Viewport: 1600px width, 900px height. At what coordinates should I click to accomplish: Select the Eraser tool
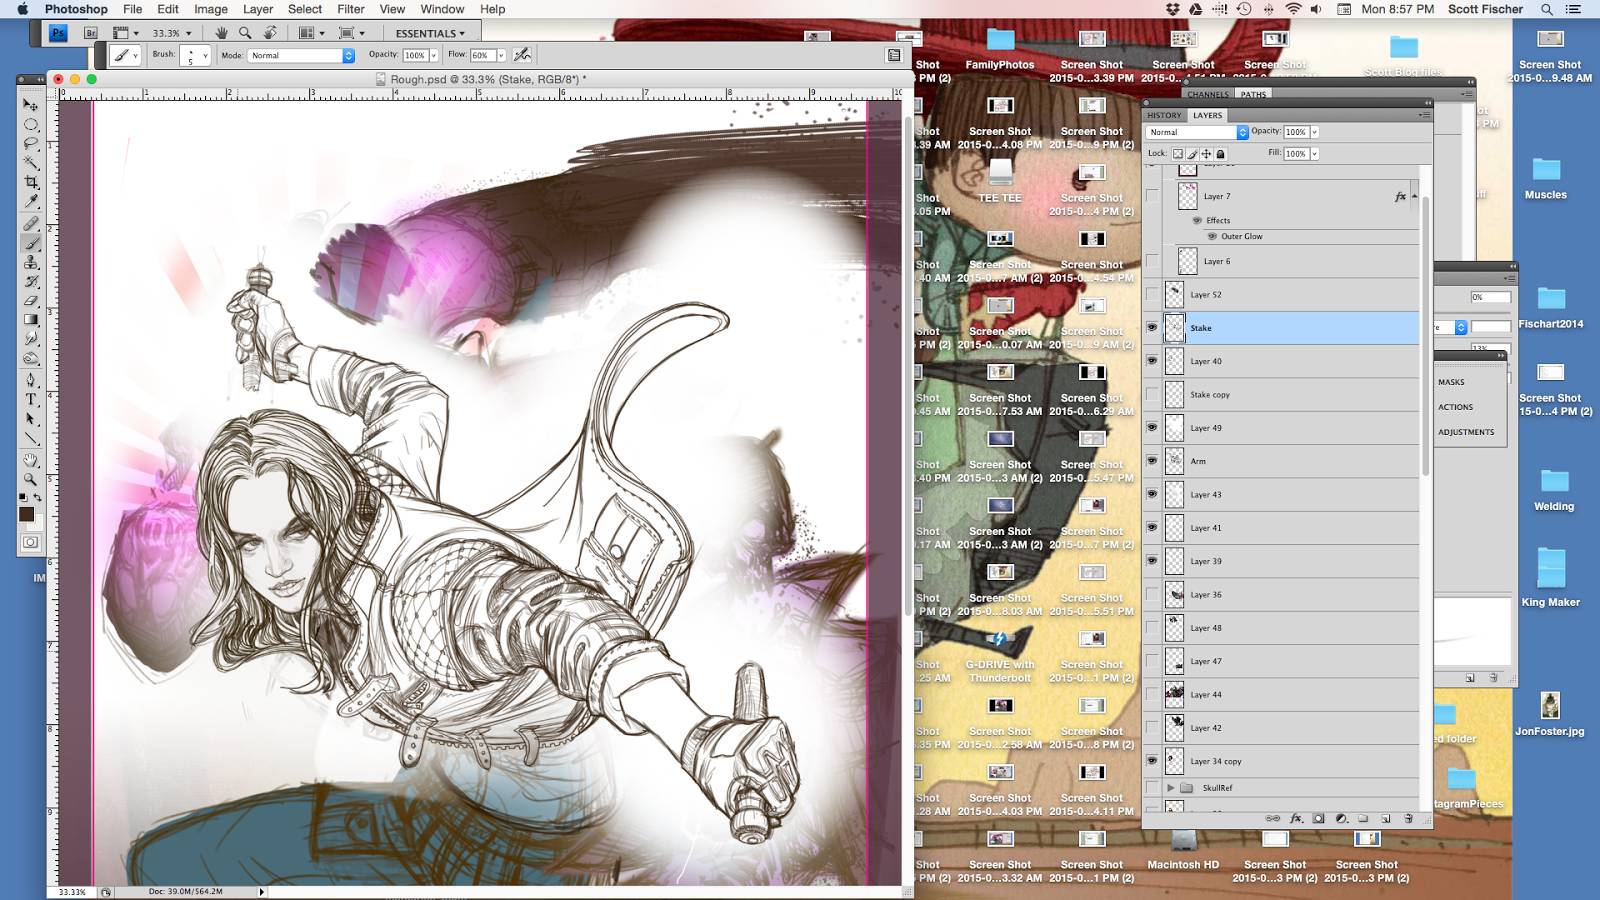click(x=31, y=301)
